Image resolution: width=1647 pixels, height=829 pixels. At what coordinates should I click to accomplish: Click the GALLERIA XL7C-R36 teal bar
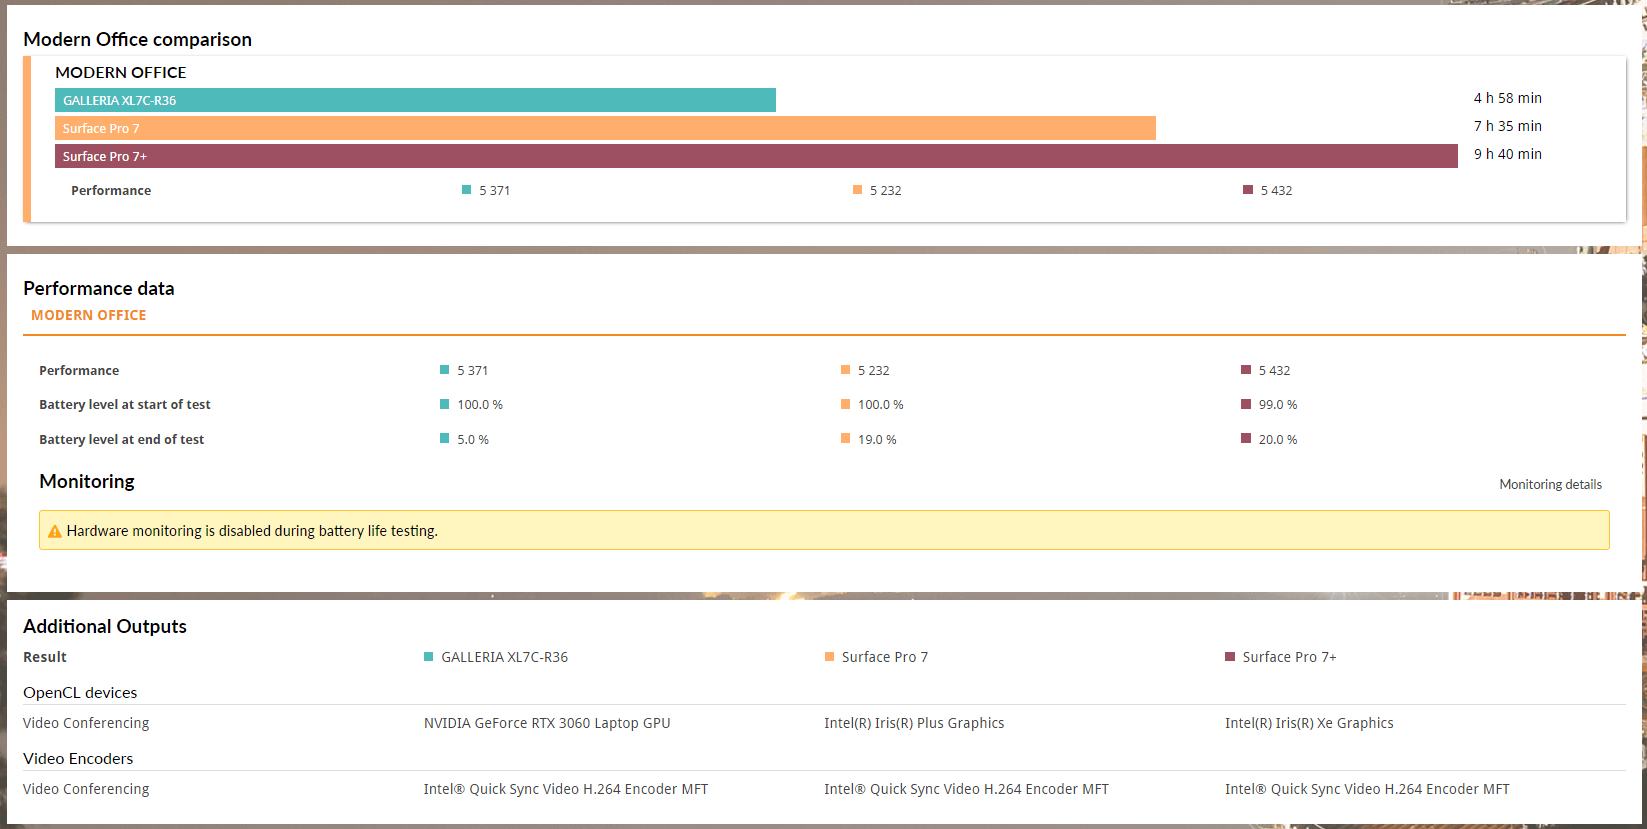pos(415,100)
